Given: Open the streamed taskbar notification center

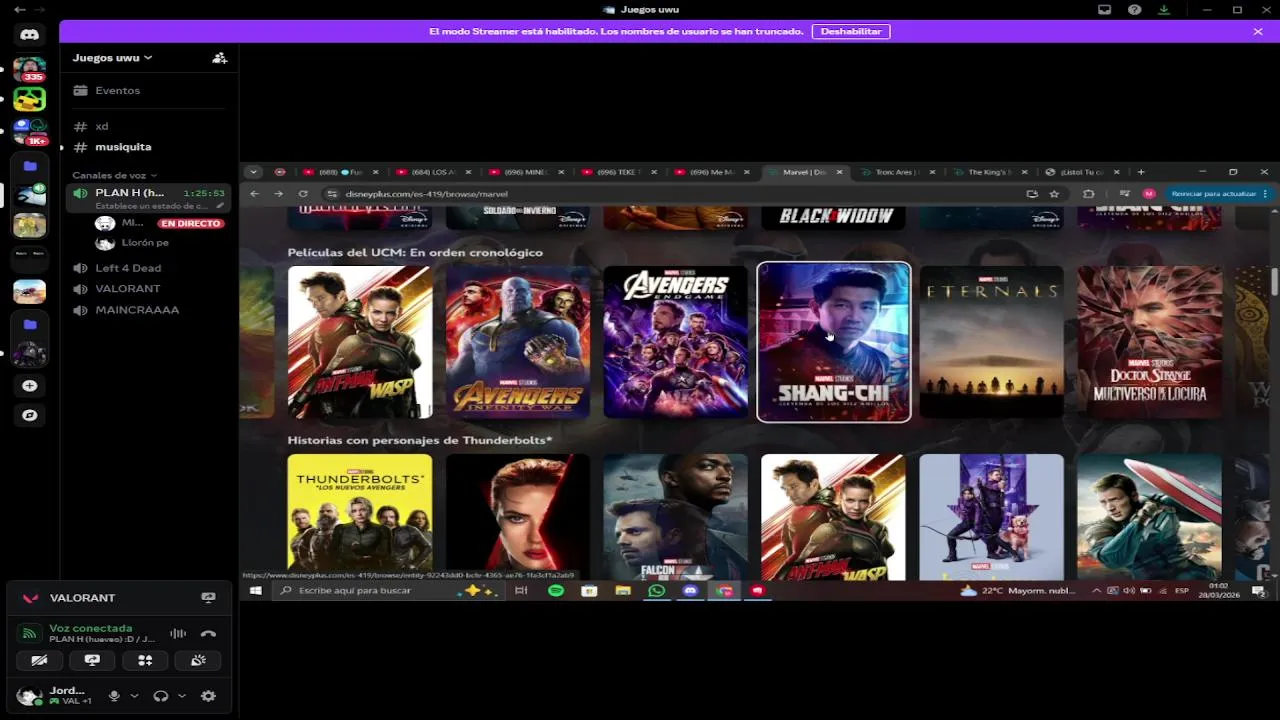Looking at the screenshot, I should click(1258, 591).
